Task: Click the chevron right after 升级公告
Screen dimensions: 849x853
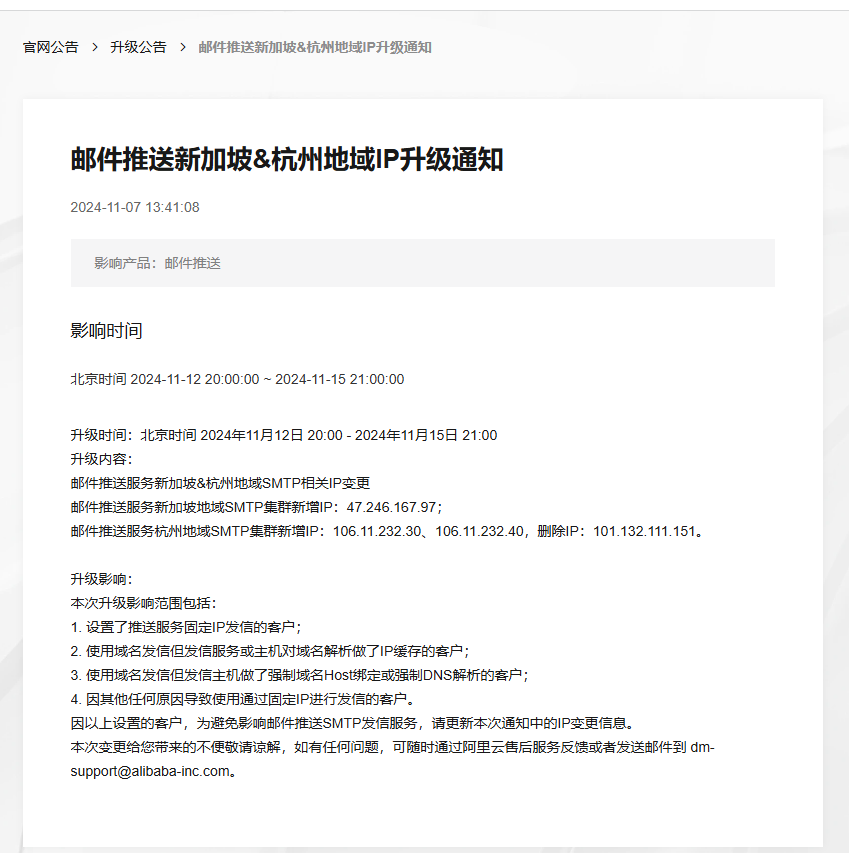Action: pos(182,47)
